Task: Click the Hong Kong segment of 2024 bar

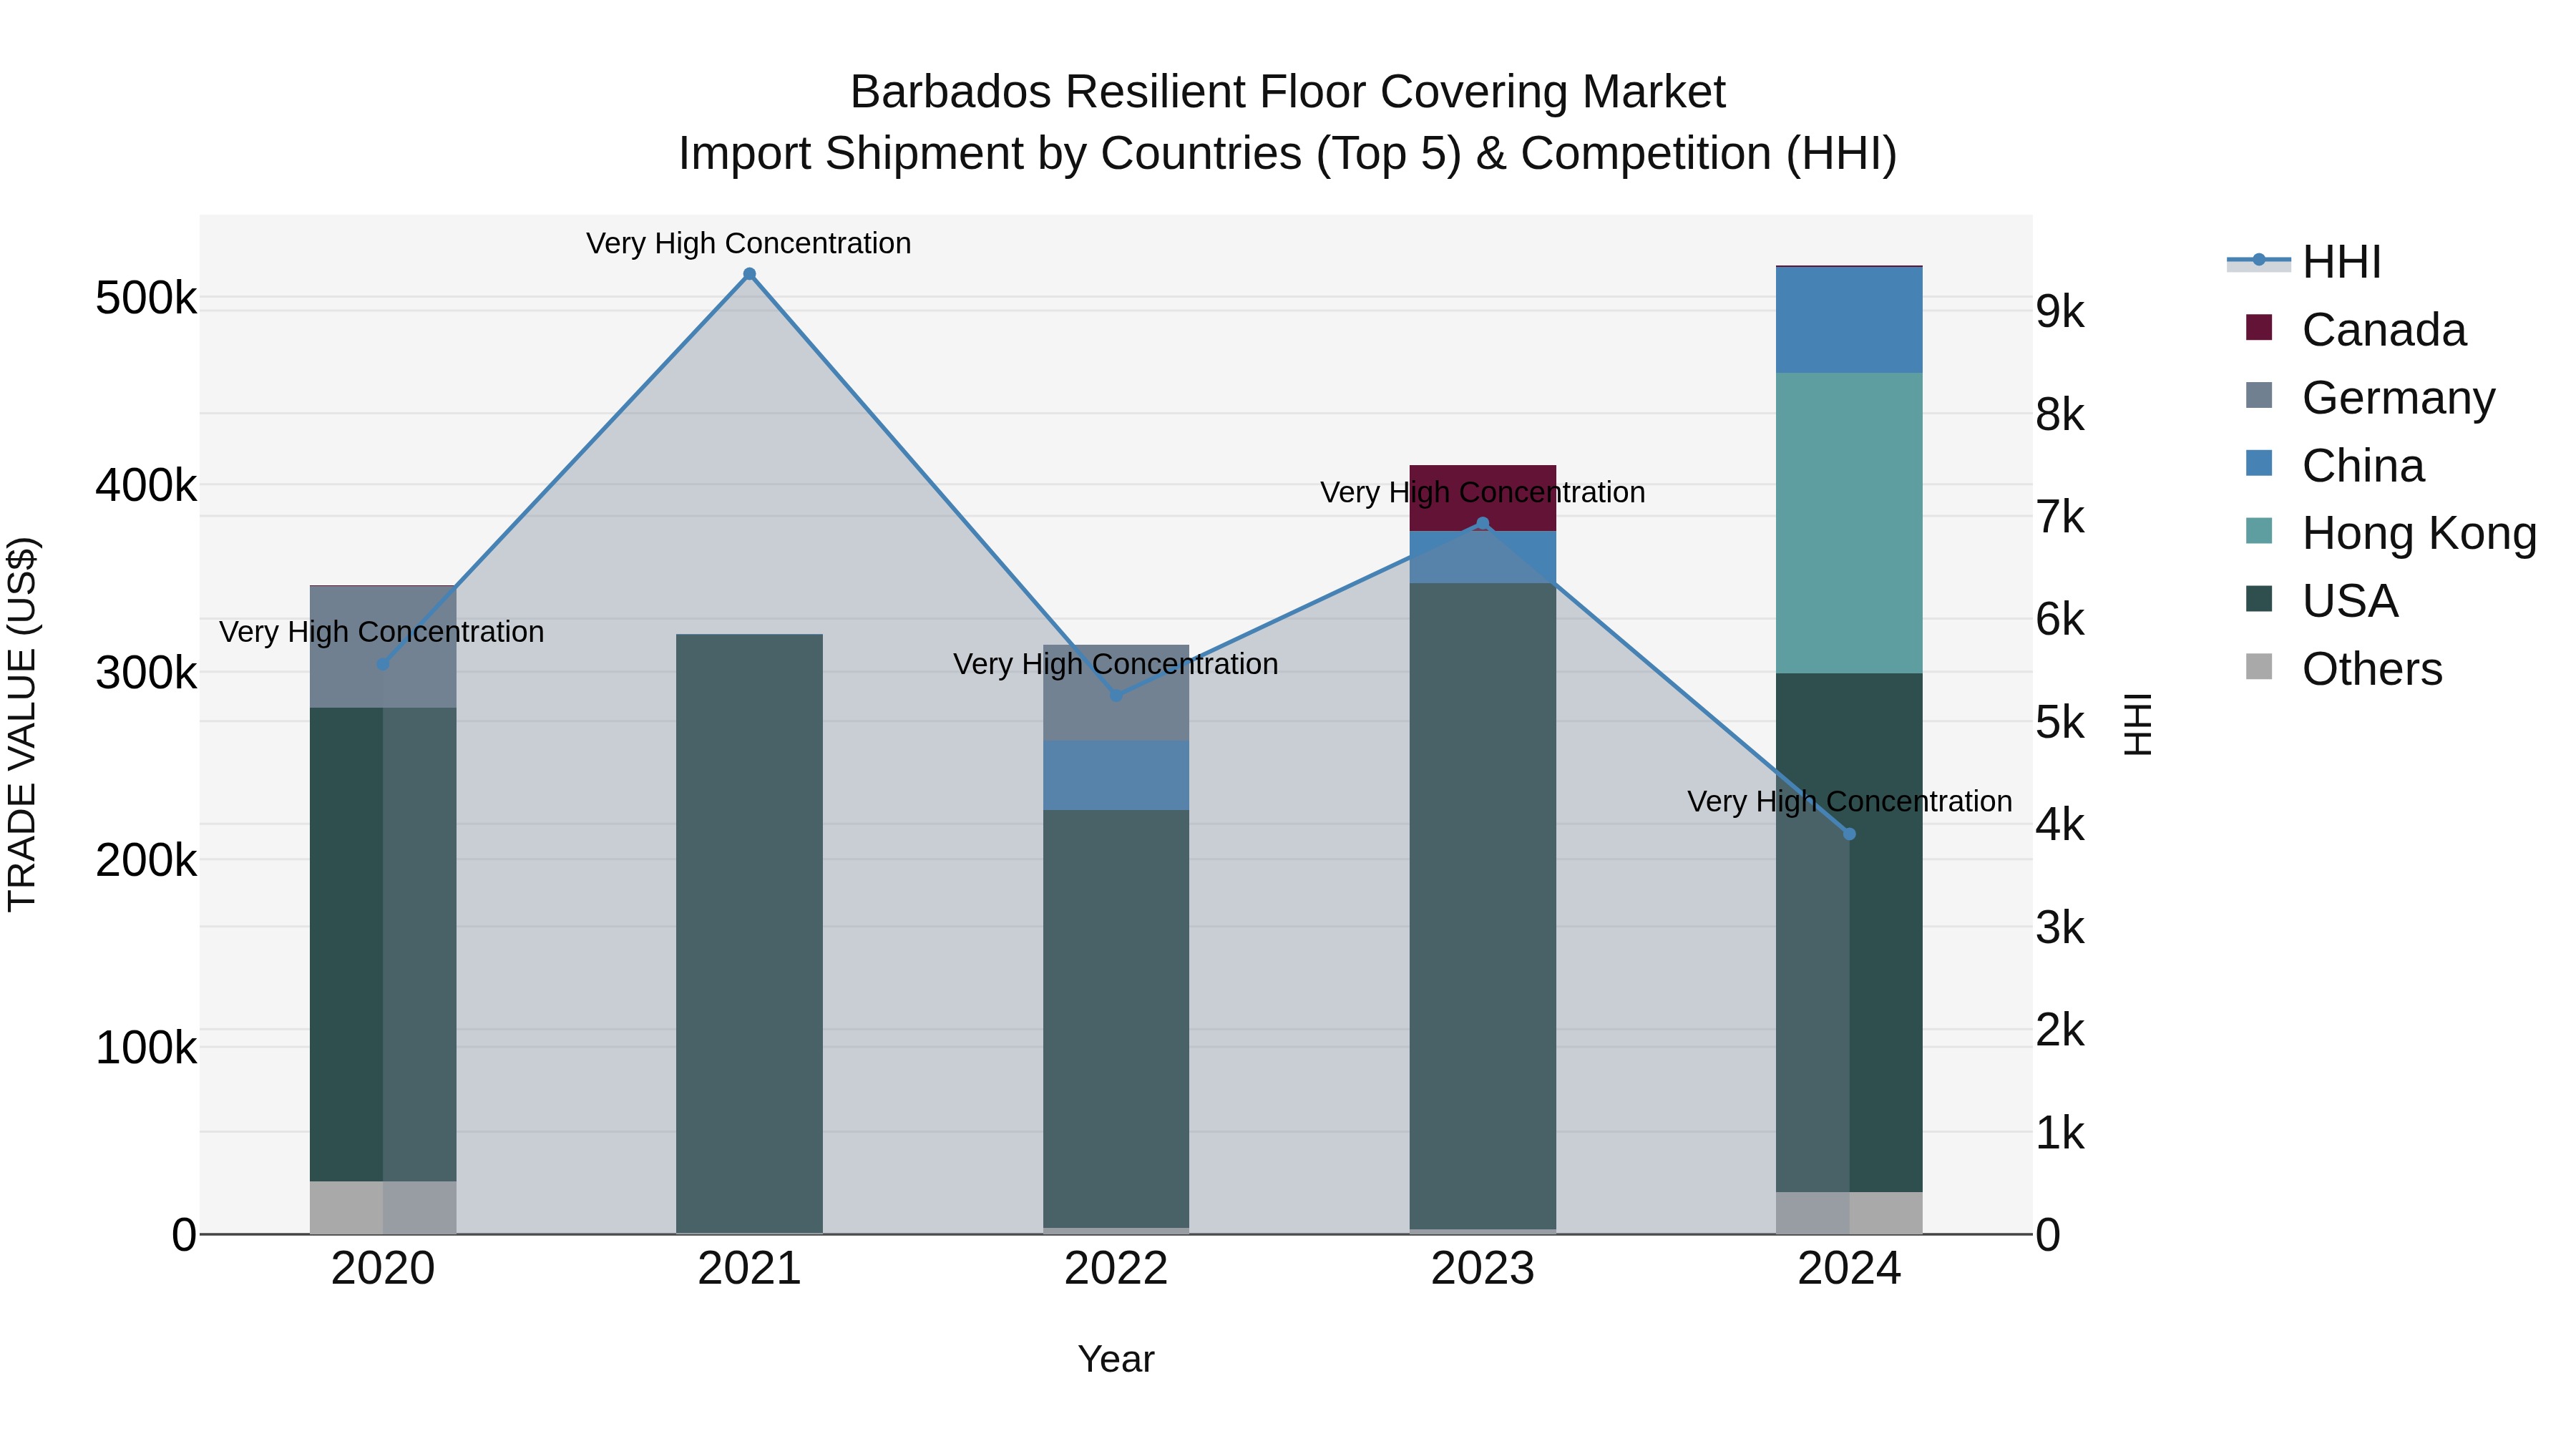Action: click(1849, 523)
